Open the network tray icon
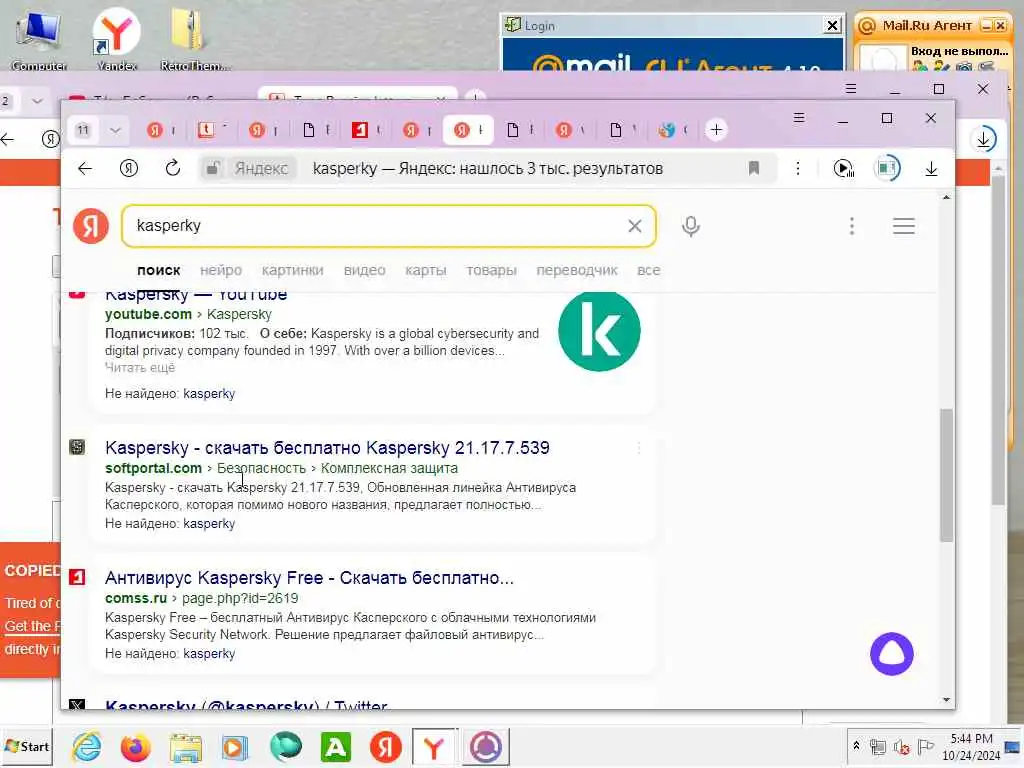Screen dimensions: 1024x768 tap(878, 747)
